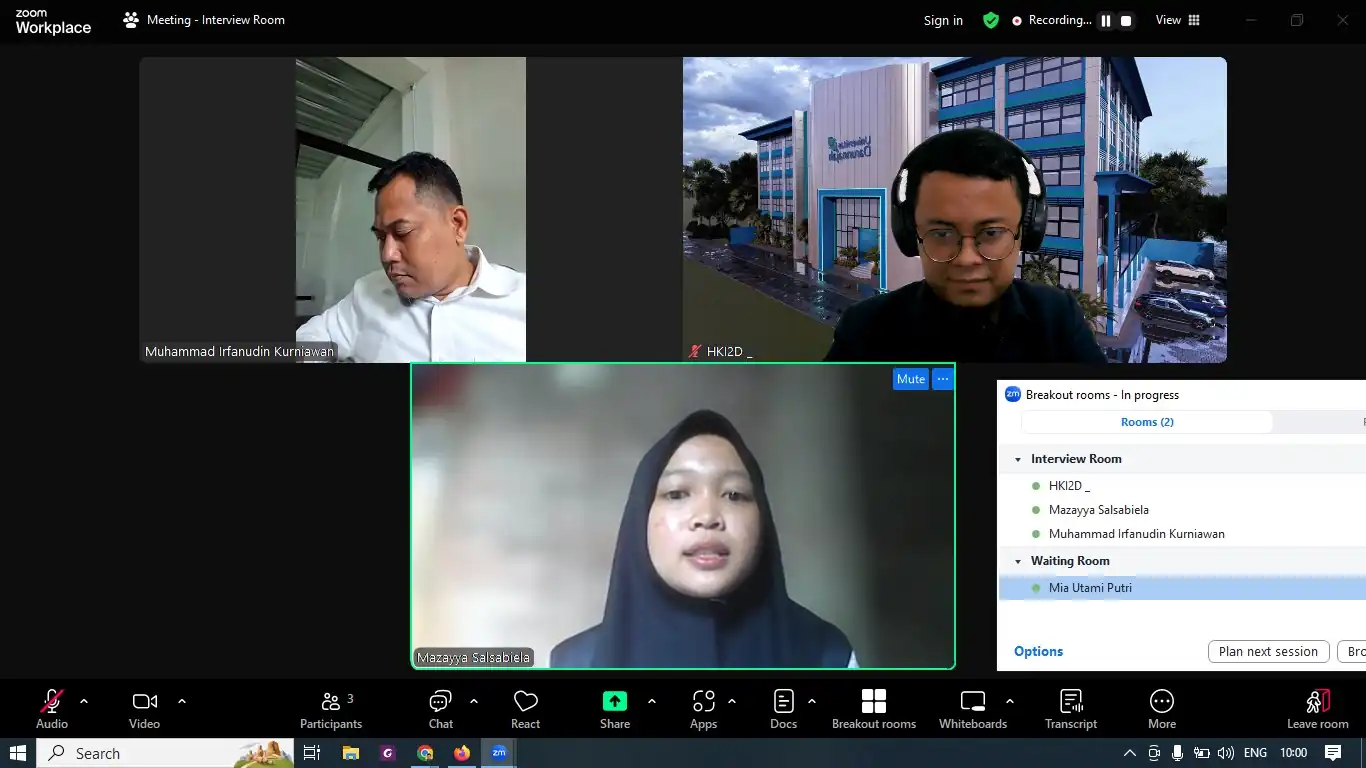This screenshot has width=1366, height=768.
Task: Click ENG language indicator
Action: tap(1255, 753)
